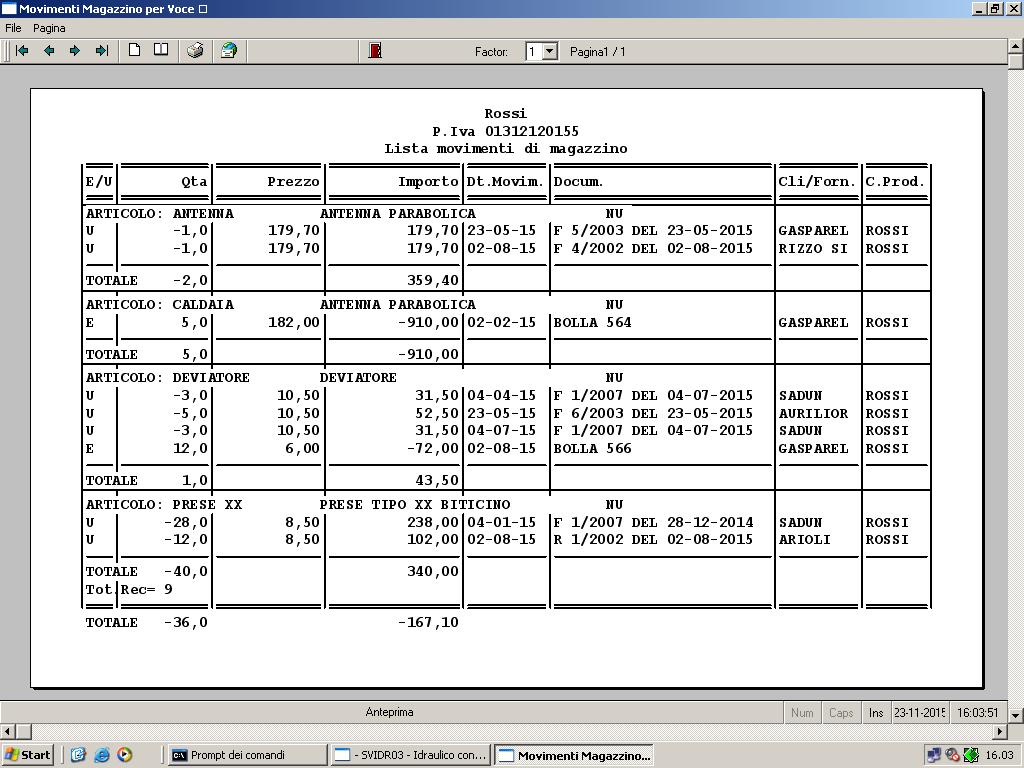
Task: Click P.Iva 01312120155 header text
Action: [505, 131]
